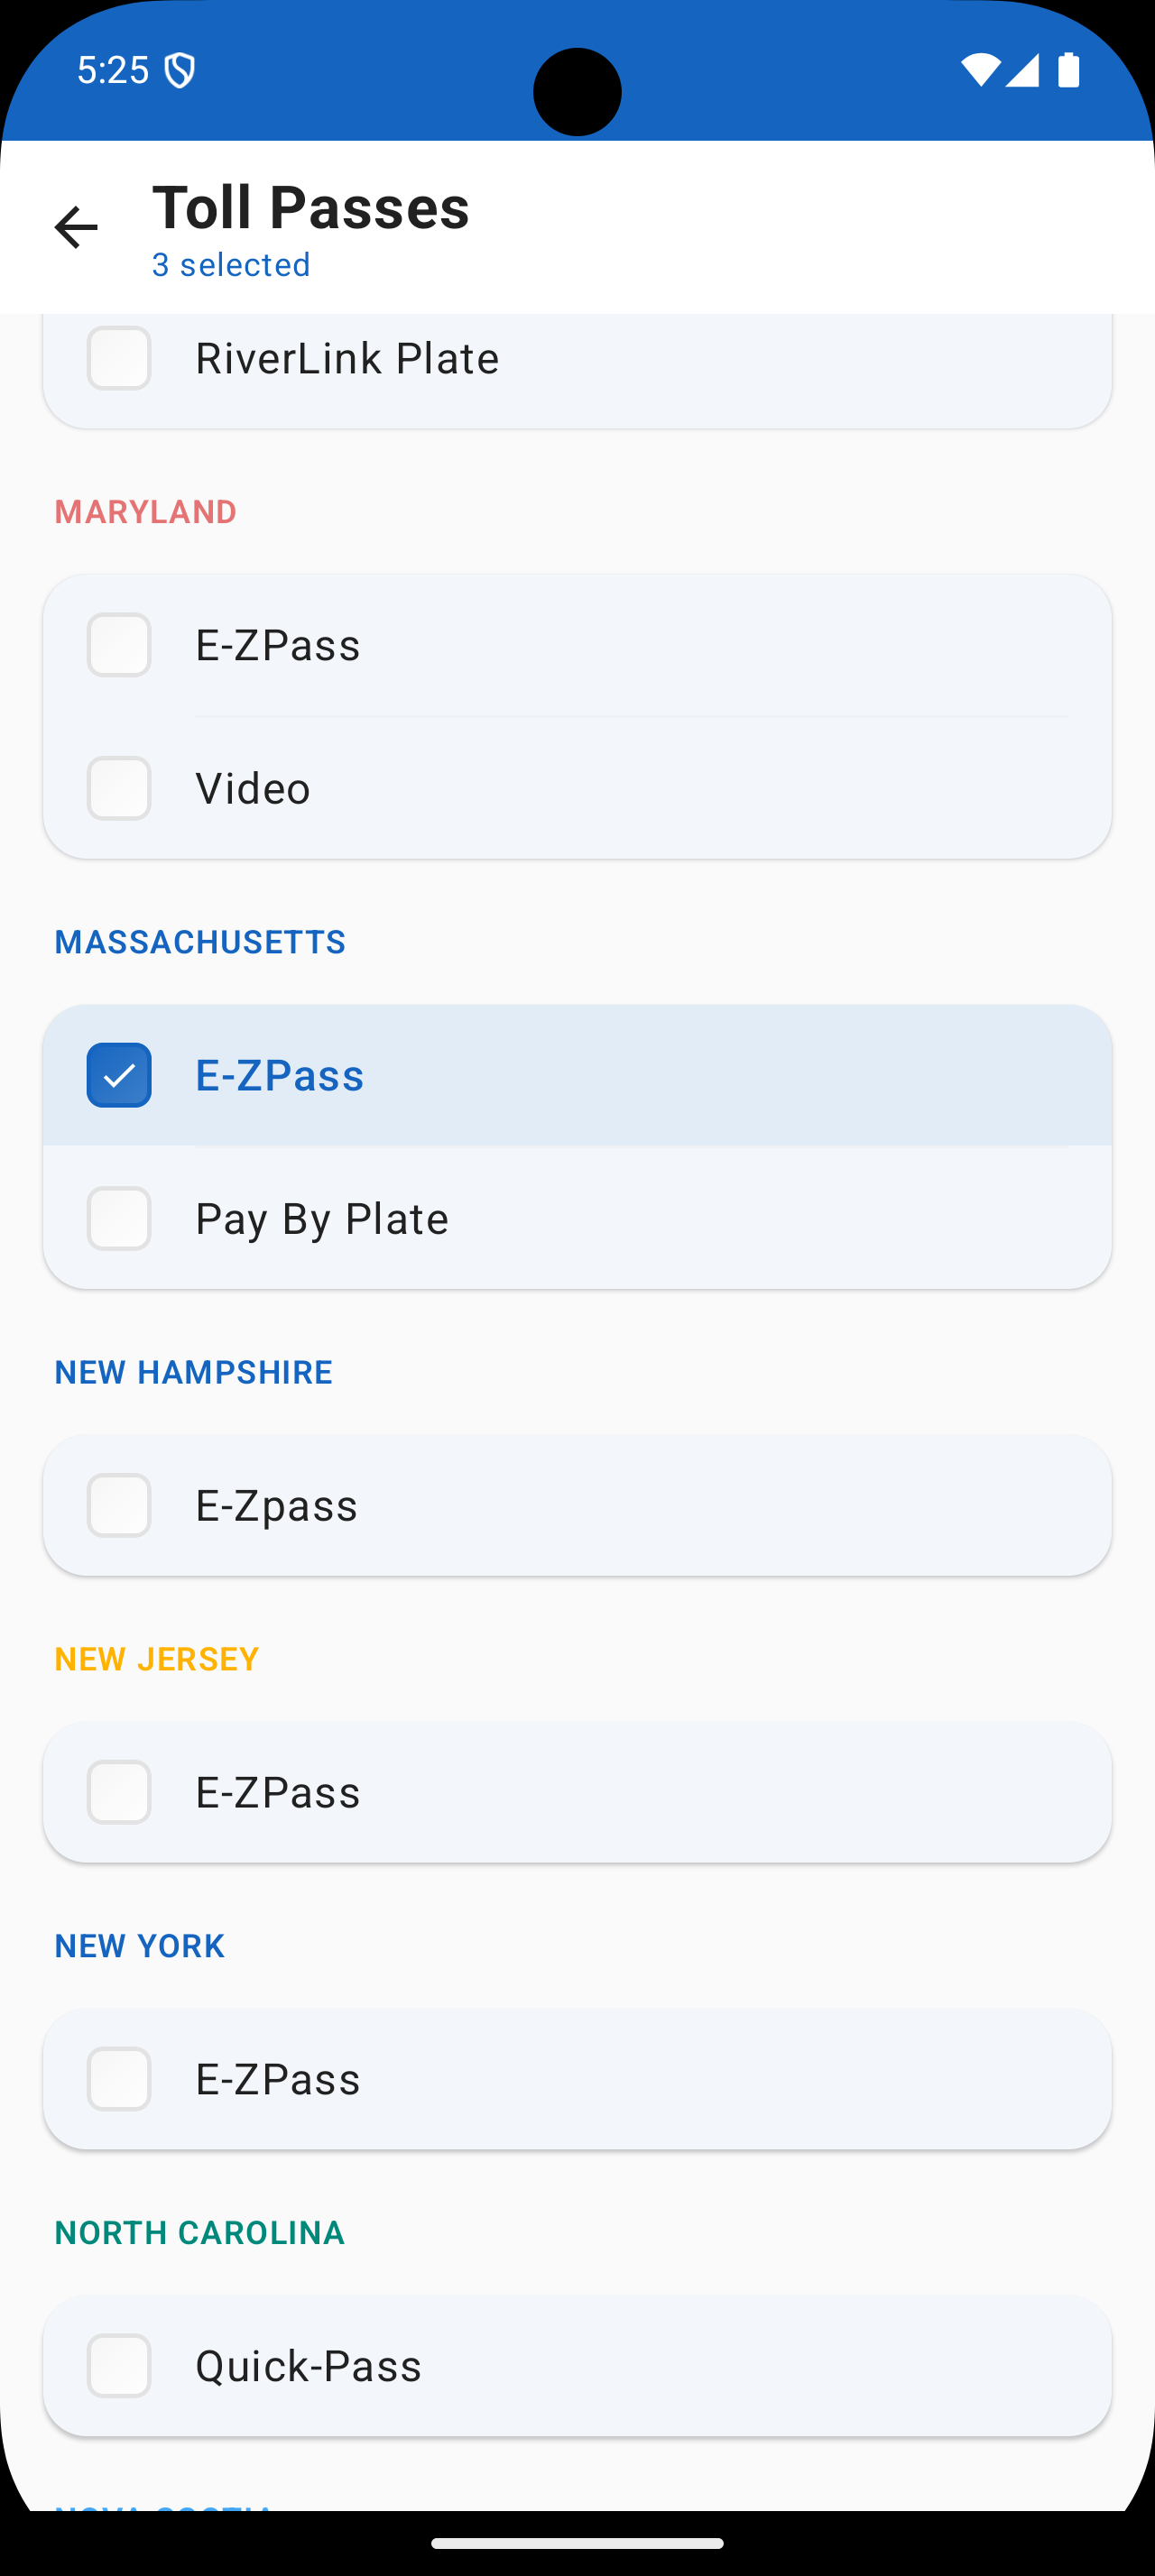Viewport: 1155px width, 2576px height.
Task: Enable New York E-ZPass checkbox
Action: (119, 2079)
